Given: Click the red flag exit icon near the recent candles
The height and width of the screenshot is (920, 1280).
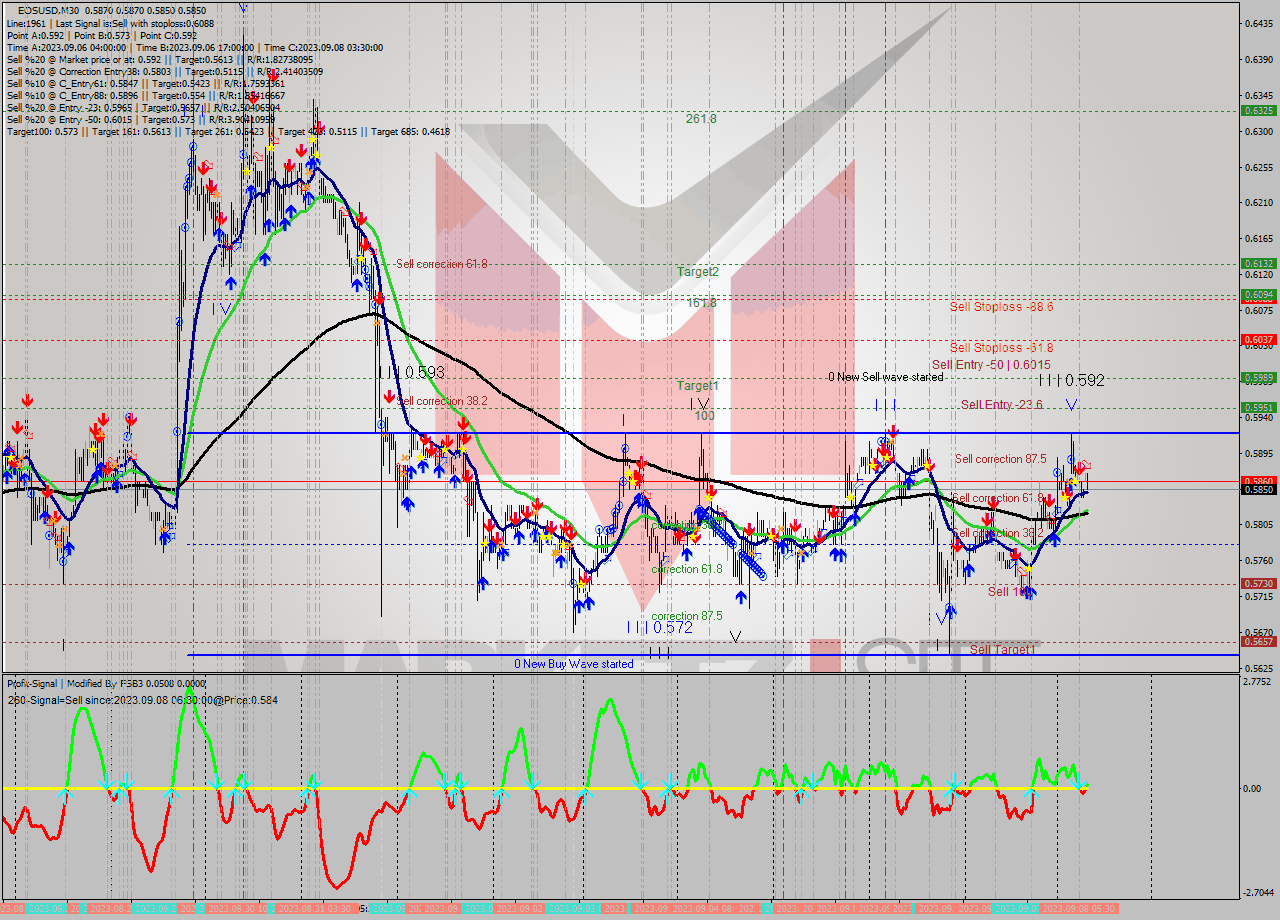Looking at the screenshot, I should coord(1085,462).
